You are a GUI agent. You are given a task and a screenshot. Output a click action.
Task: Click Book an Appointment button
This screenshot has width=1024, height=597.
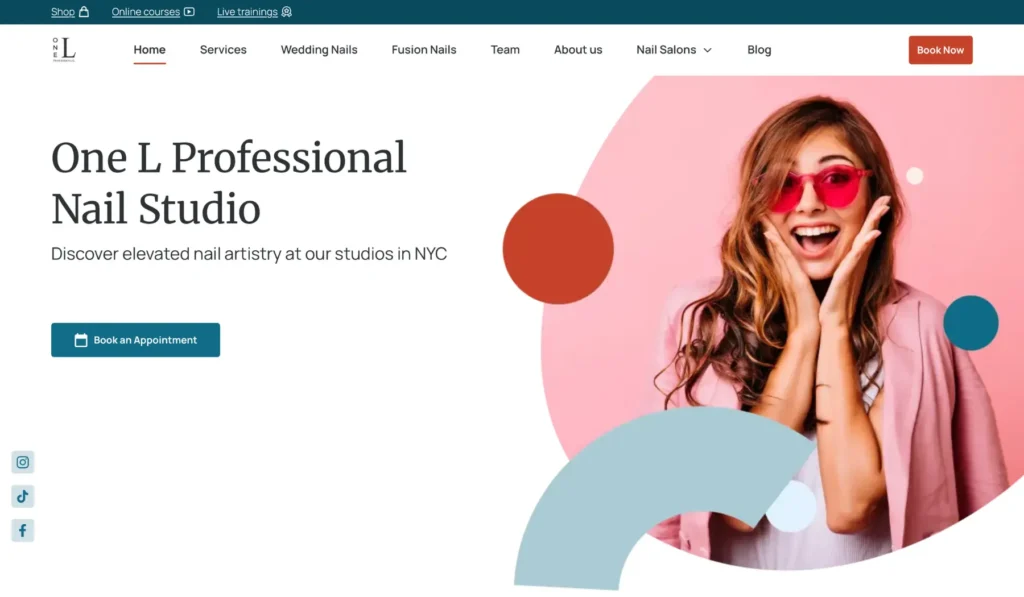(136, 340)
